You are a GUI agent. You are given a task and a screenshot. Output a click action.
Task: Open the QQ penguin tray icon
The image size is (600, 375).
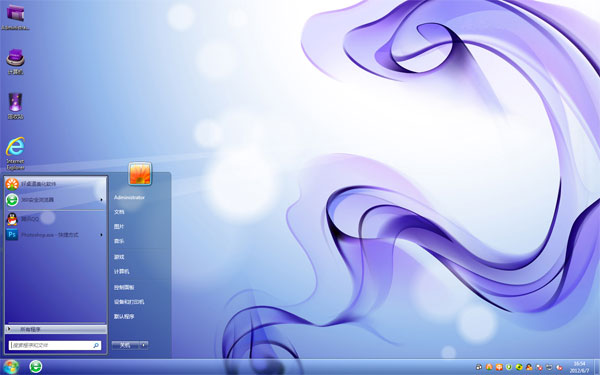[529, 367]
